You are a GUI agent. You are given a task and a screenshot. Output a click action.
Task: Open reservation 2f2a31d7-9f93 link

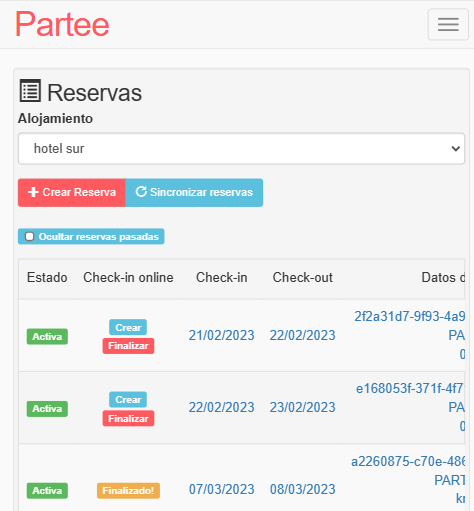click(409, 316)
